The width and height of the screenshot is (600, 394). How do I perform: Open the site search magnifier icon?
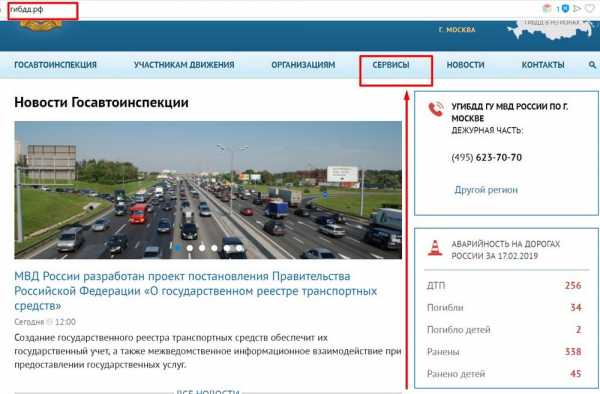coord(592,65)
